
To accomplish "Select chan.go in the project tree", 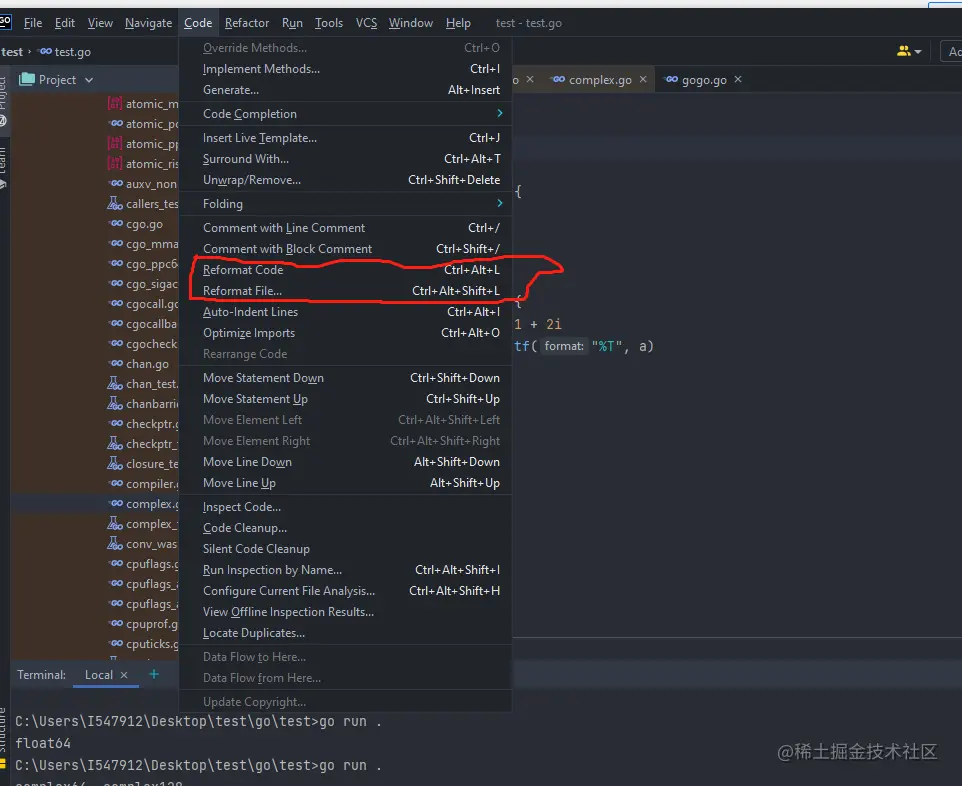I will click(x=147, y=364).
